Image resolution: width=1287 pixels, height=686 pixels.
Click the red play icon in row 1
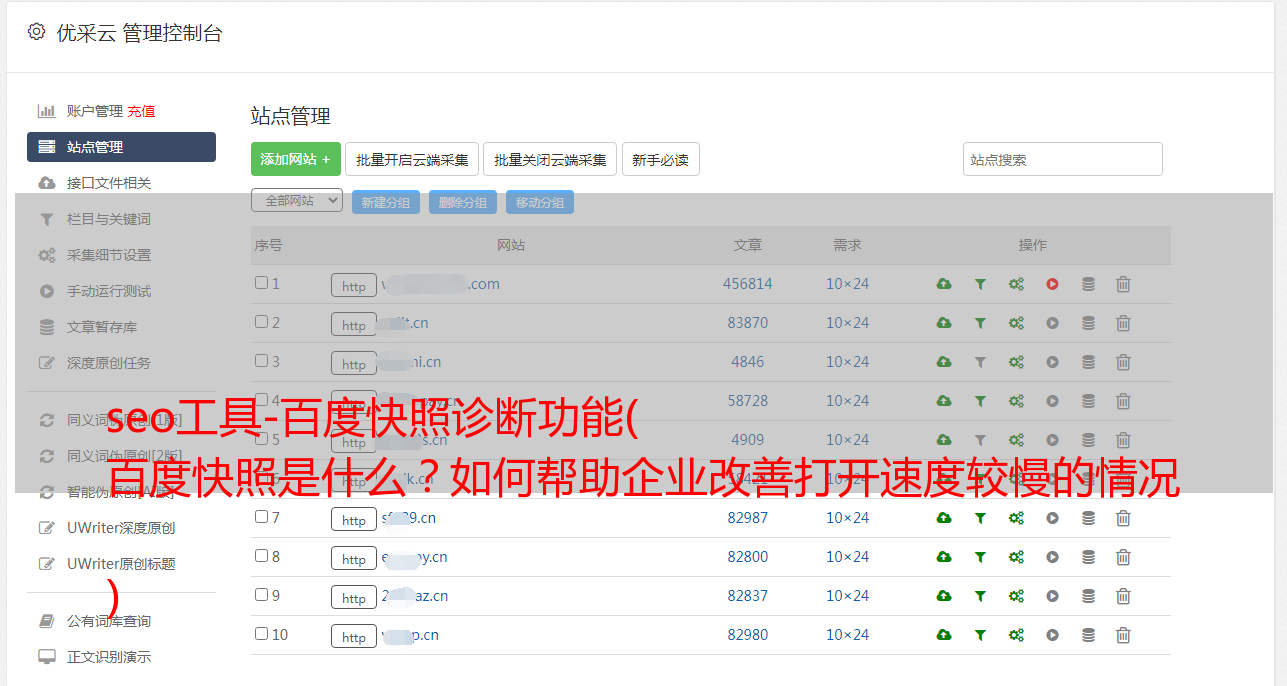1052,284
